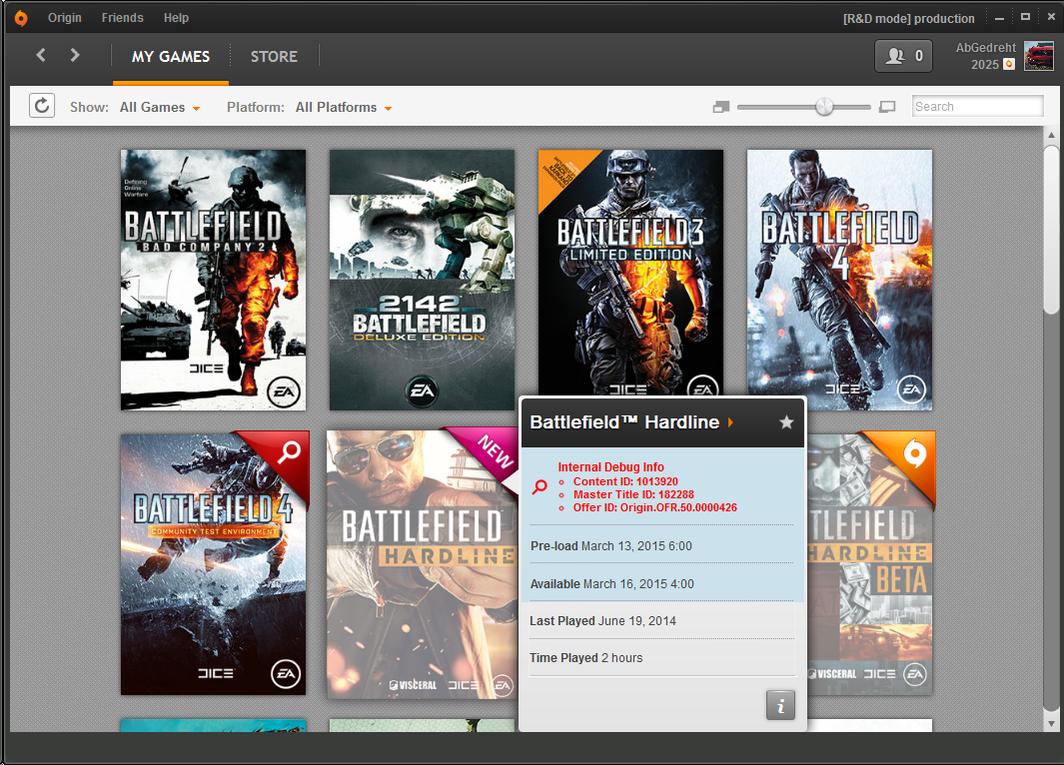Minimize the Origin window
This screenshot has height=765, width=1064.
[999, 18]
